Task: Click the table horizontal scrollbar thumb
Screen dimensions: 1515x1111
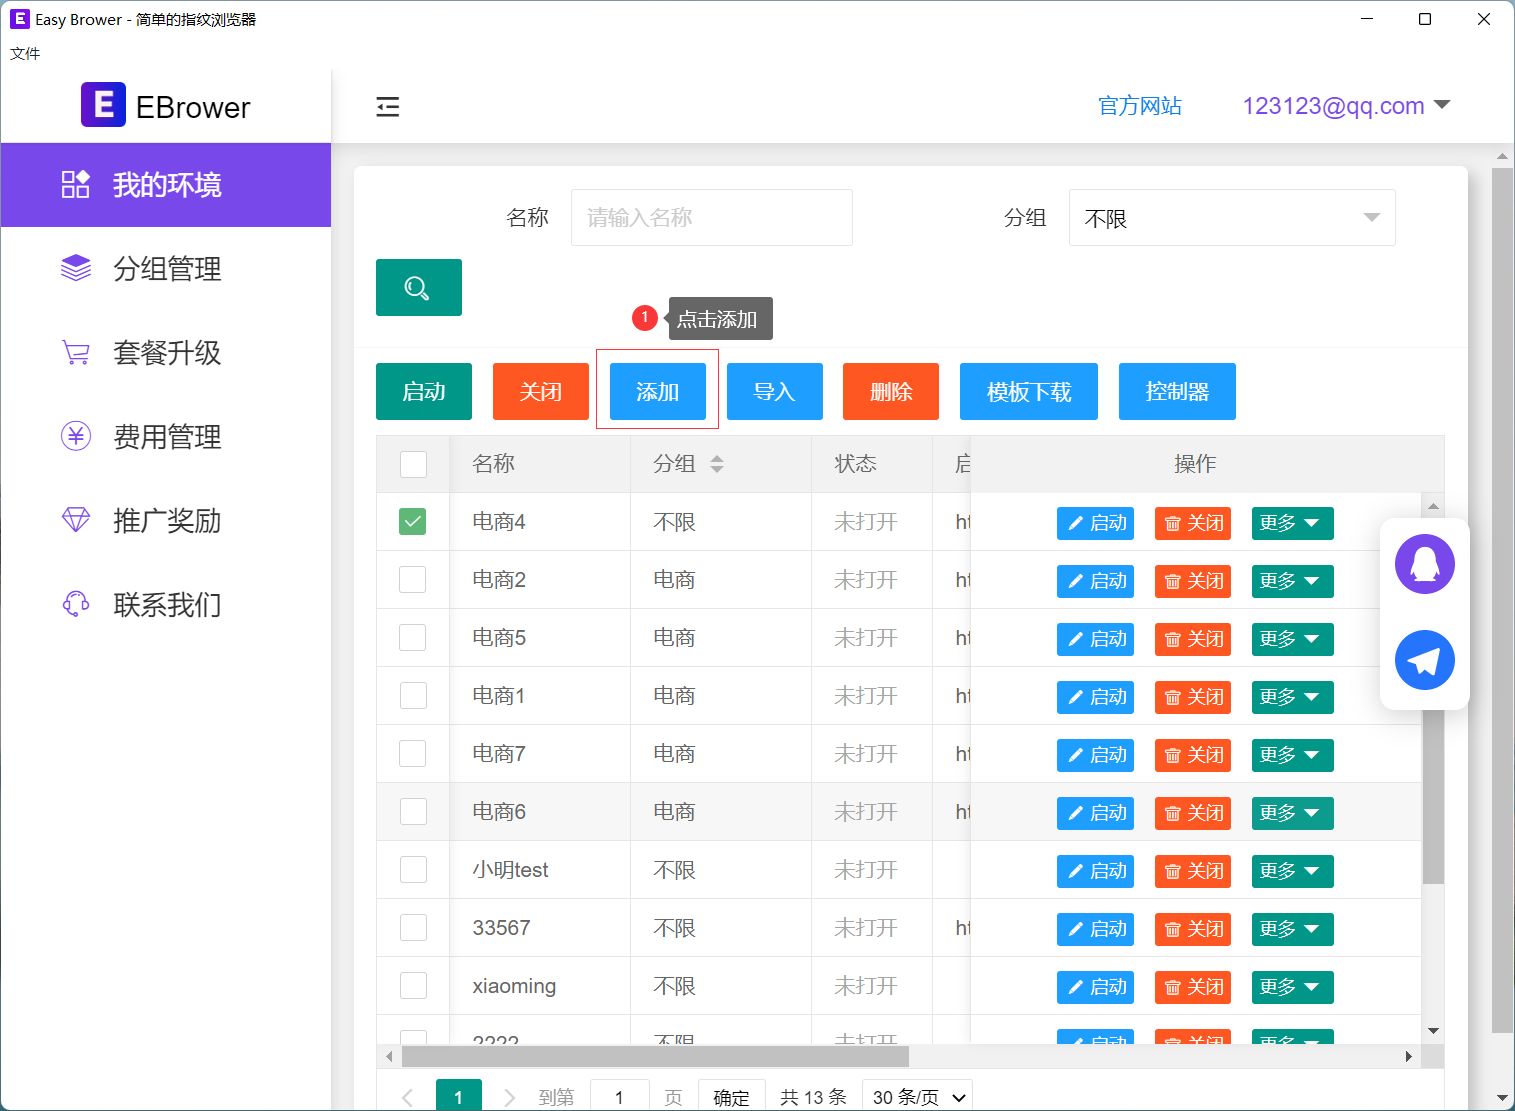Action: tap(655, 1056)
